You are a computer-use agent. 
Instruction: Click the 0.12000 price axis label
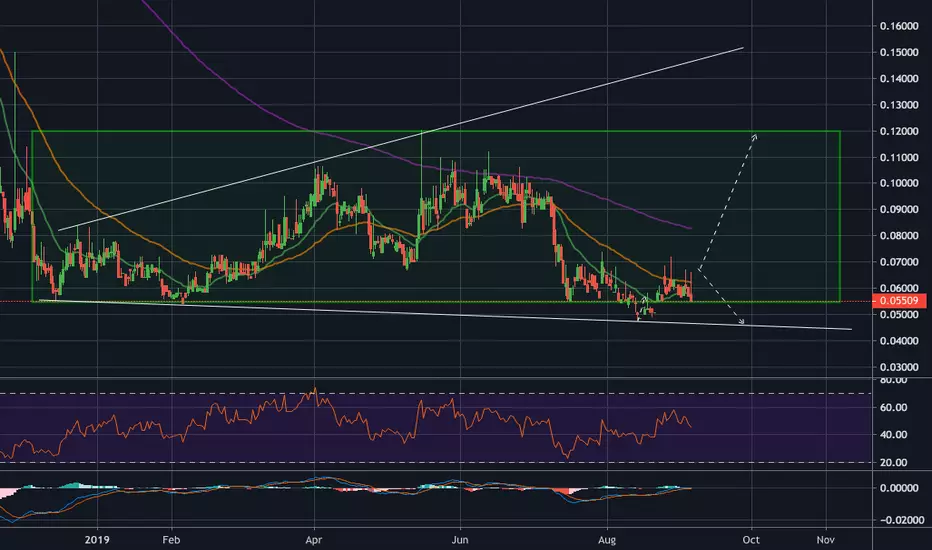click(899, 131)
